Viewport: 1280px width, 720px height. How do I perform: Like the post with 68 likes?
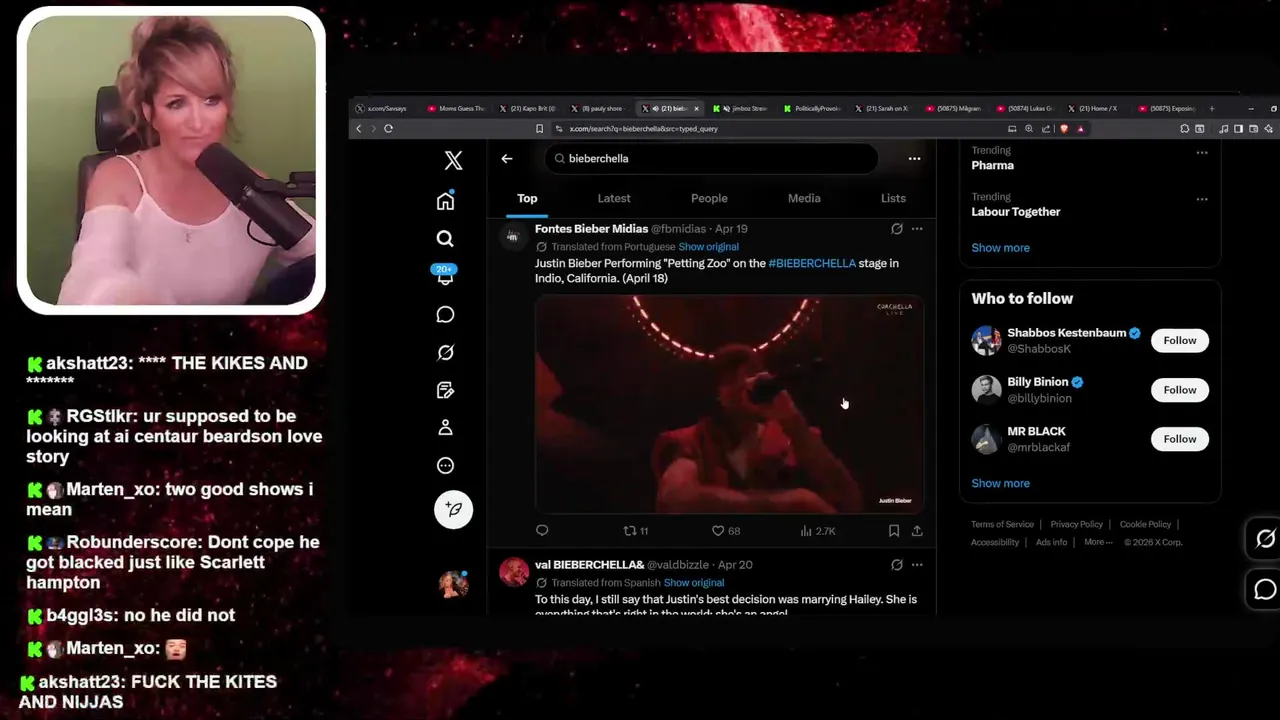(725, 531)
